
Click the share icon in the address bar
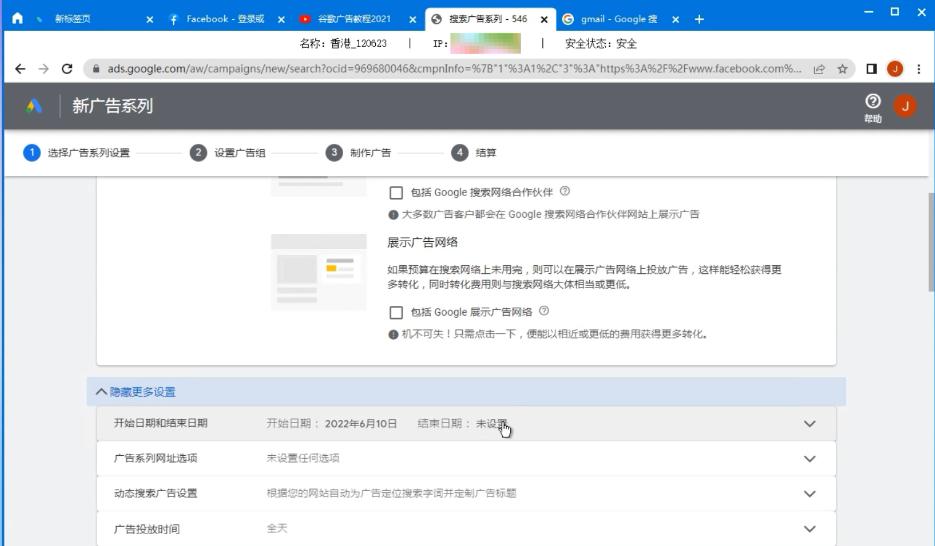(819, 69)
